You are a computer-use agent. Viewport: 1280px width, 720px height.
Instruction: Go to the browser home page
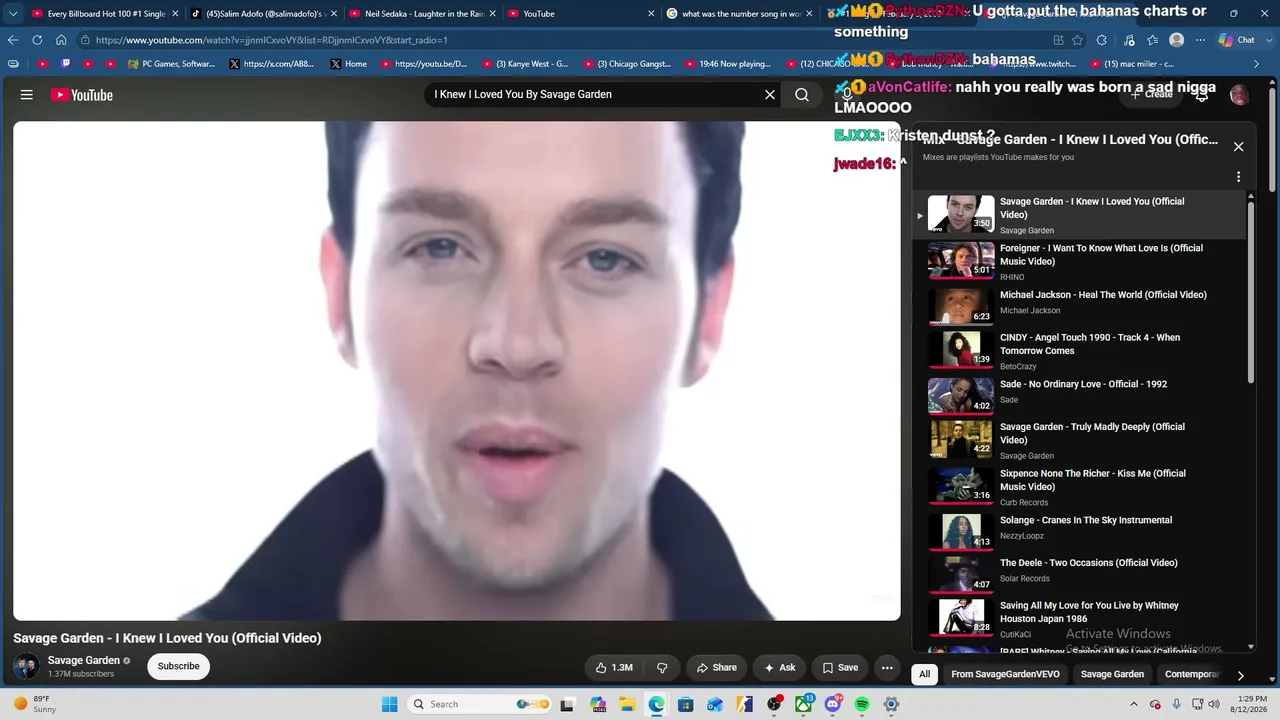pyautogui.click(x=61, y=40)
